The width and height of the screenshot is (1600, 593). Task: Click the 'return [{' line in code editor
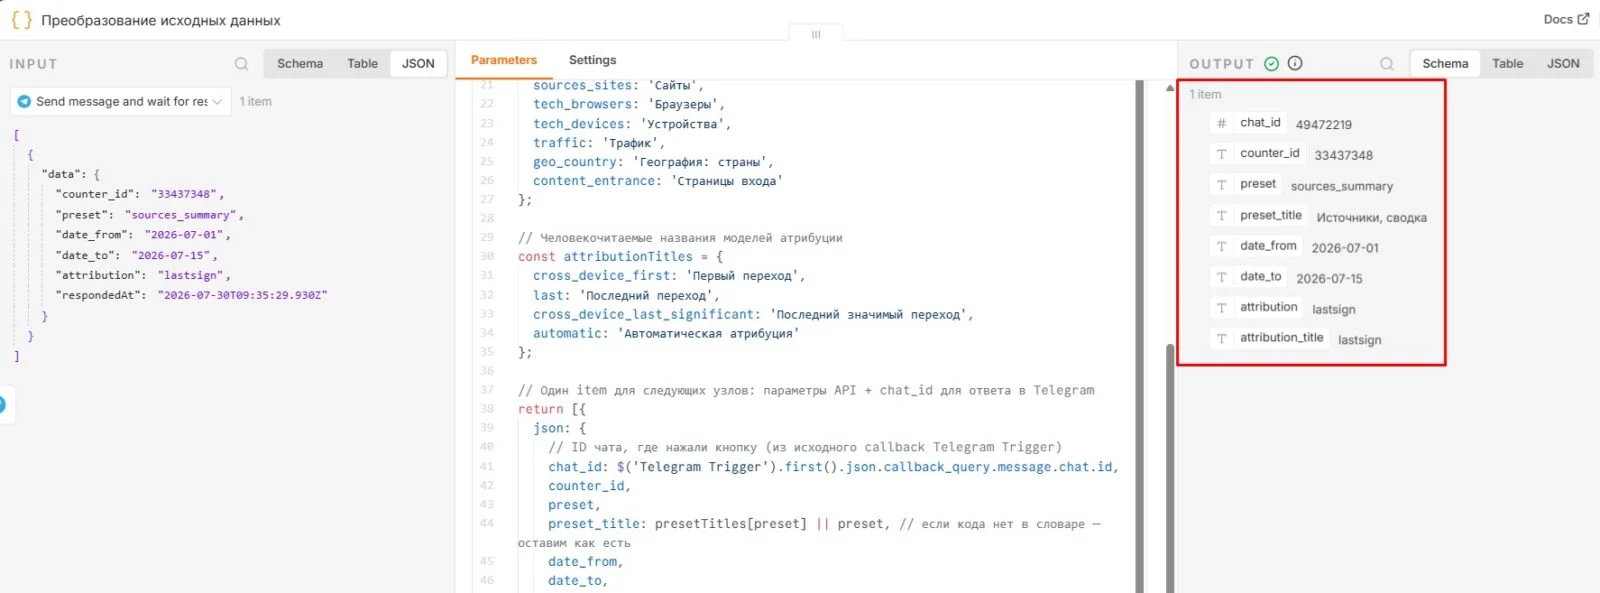[552, 409]
